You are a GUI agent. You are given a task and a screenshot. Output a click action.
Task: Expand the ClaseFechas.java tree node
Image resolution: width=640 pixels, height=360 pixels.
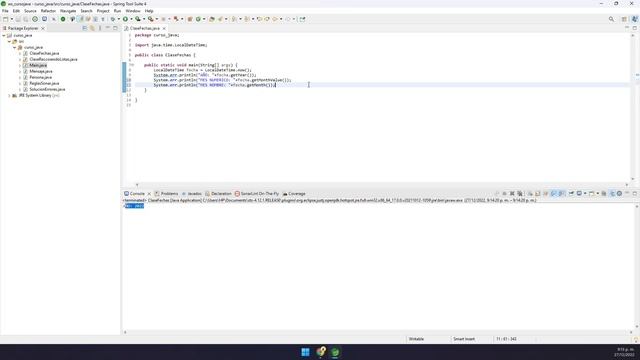(20, 53)
